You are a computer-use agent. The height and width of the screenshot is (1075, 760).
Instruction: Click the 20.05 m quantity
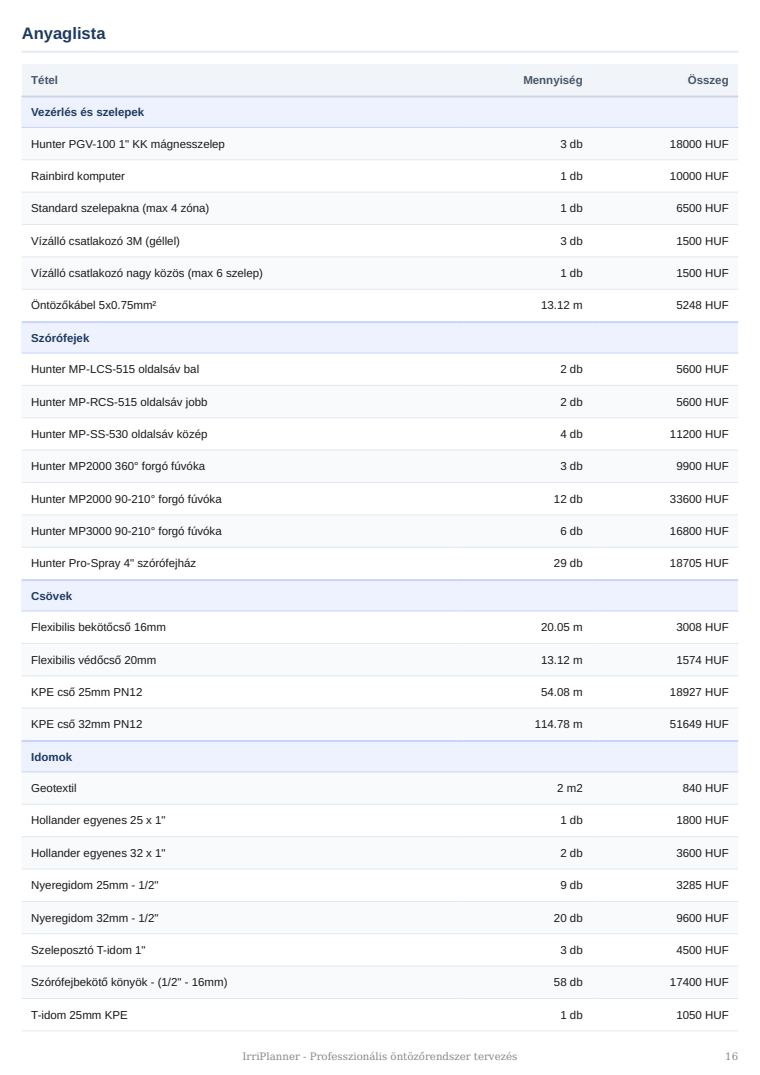[561, 627]
